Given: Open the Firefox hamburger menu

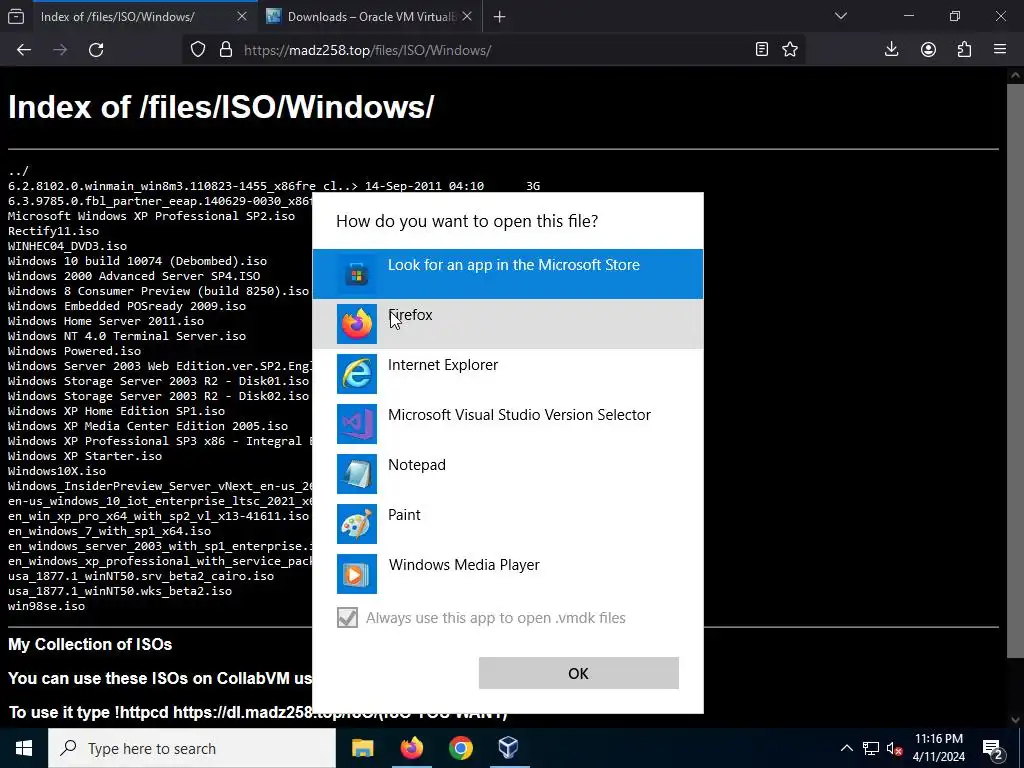Looking at the screenshot, I should tap(1000, 50).
